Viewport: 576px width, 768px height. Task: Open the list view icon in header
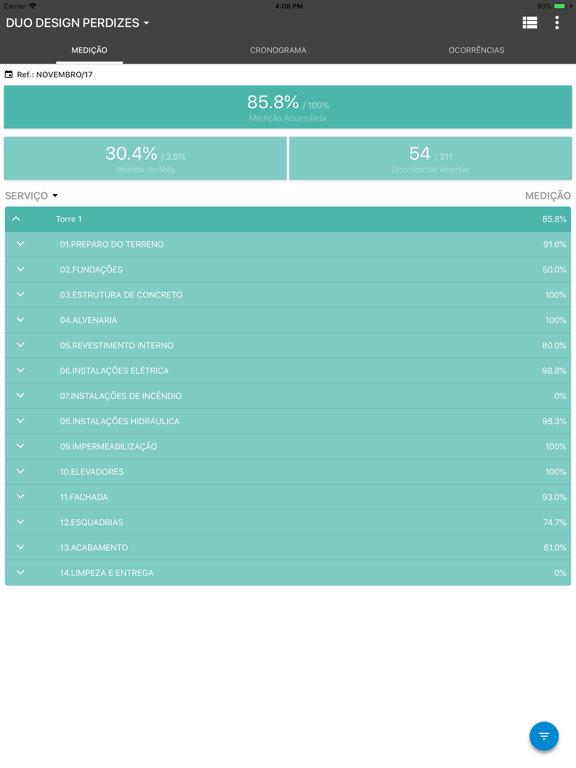tap(529, 23)
